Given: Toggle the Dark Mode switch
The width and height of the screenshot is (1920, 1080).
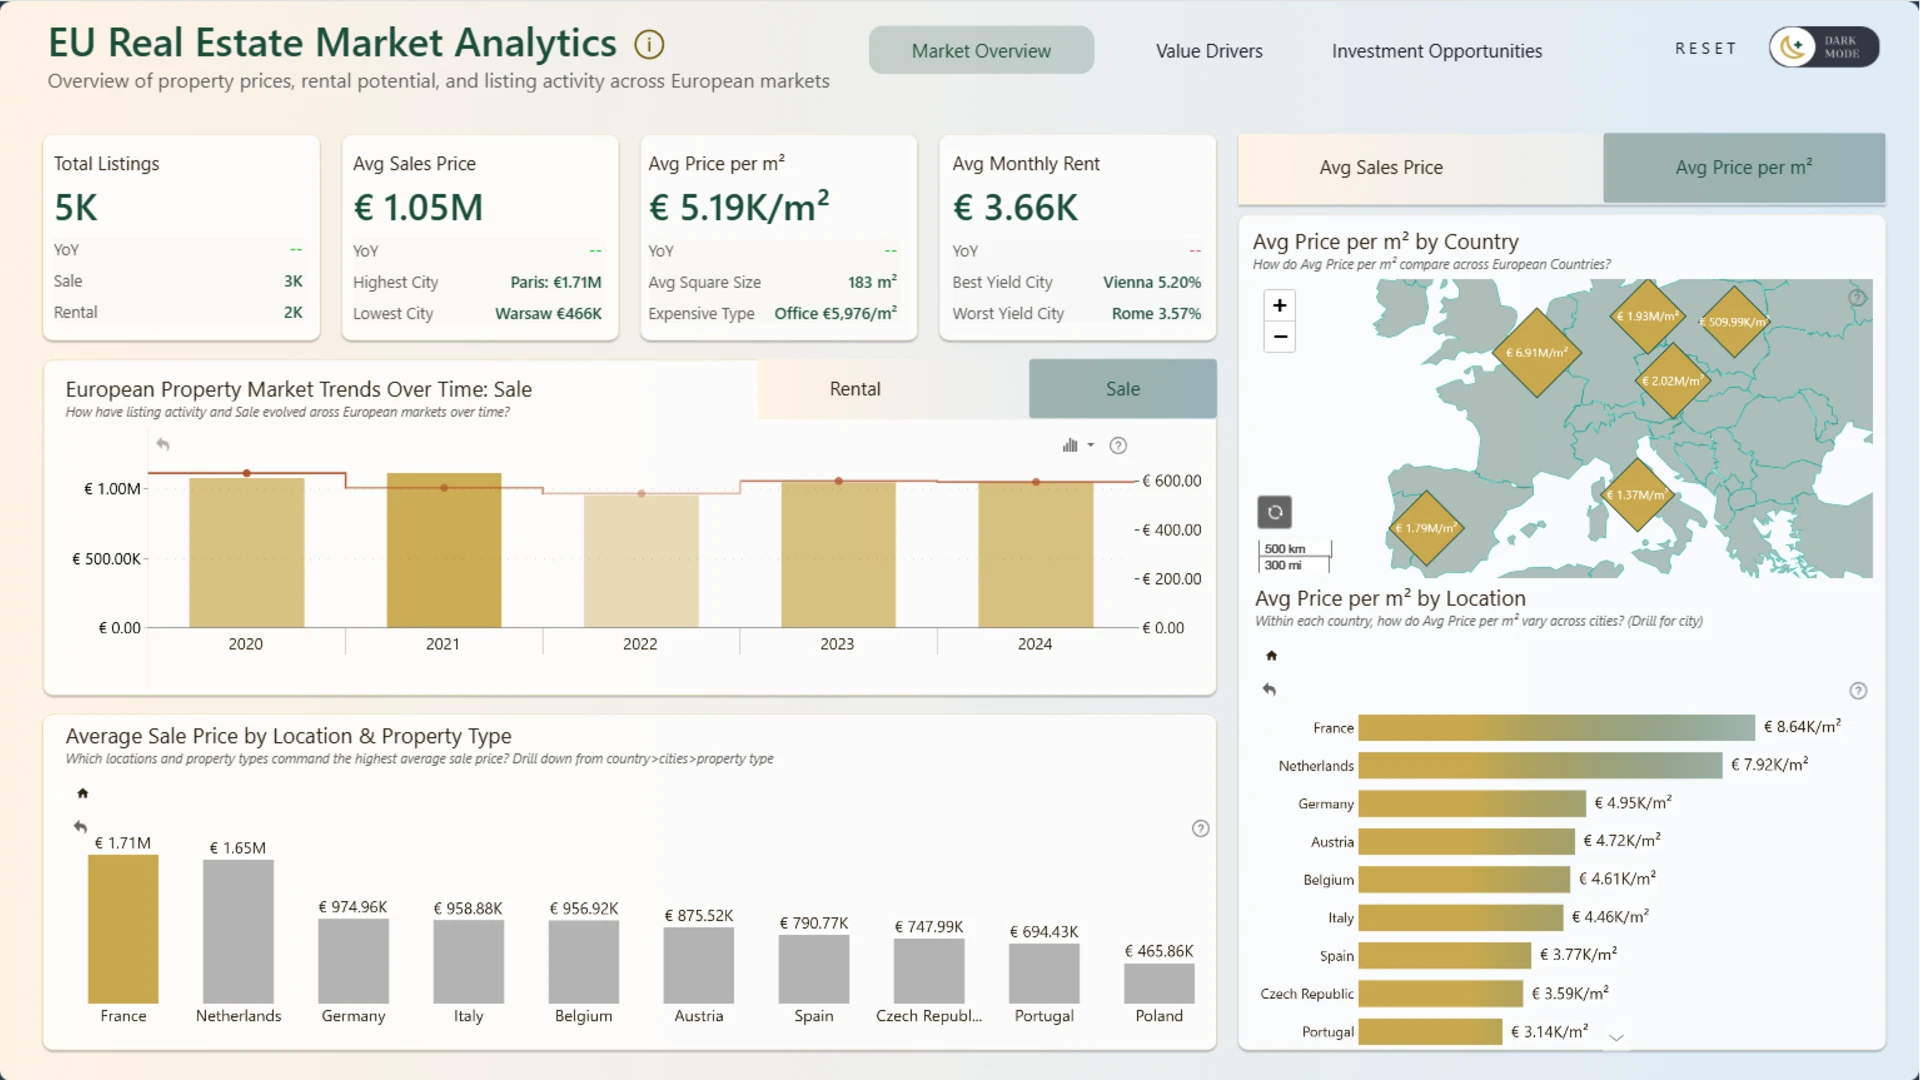Looking at the screenshot, I should (1823, 47).
